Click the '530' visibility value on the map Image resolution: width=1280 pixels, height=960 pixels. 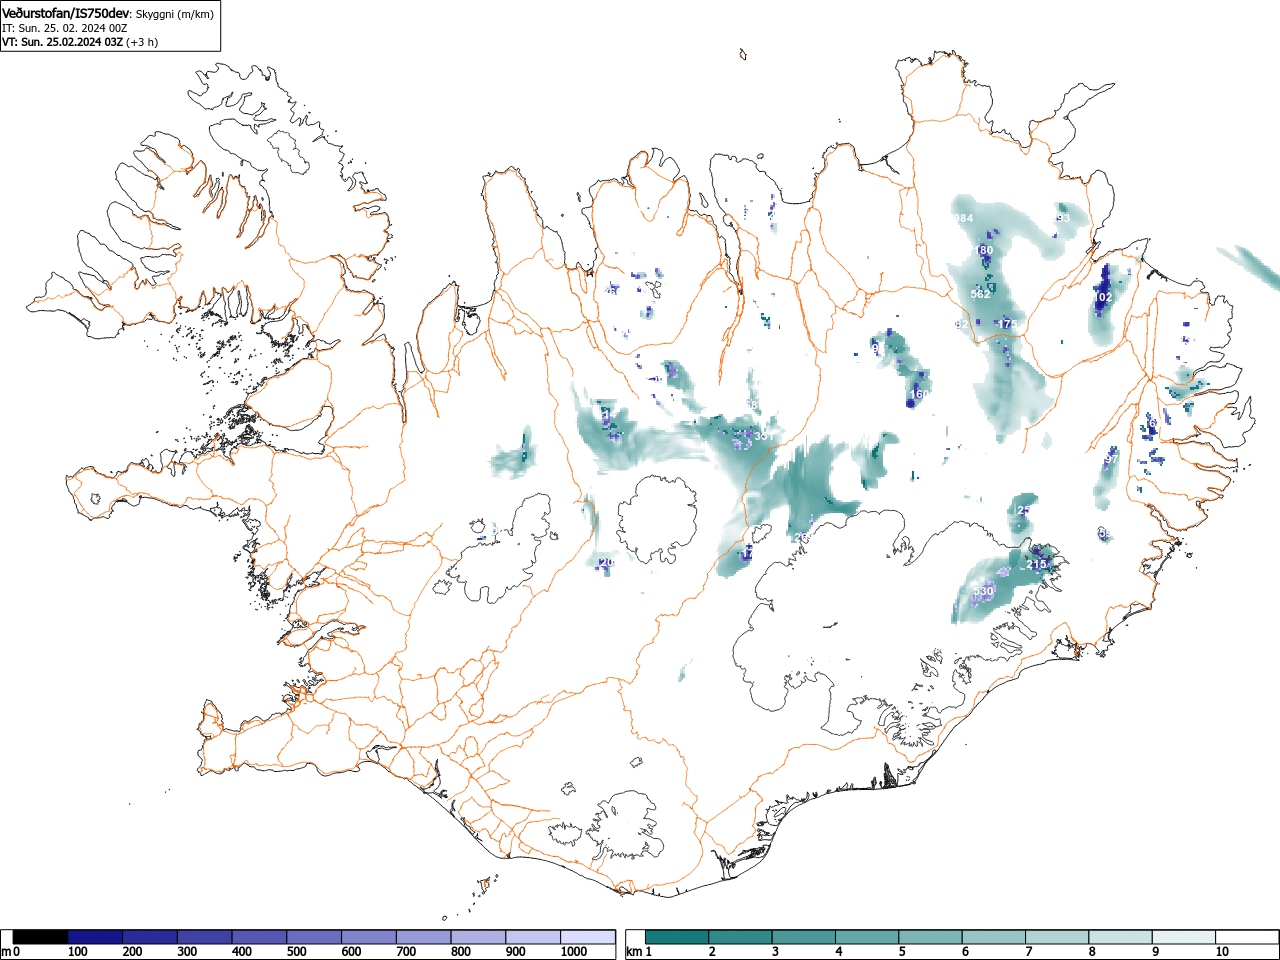point(984,592)
